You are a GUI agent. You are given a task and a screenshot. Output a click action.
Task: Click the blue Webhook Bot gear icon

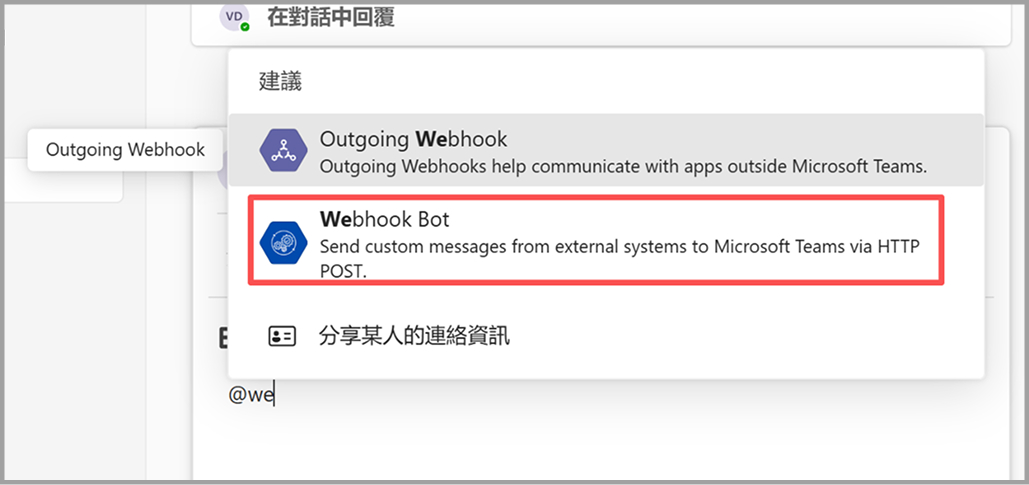point(283,241)
